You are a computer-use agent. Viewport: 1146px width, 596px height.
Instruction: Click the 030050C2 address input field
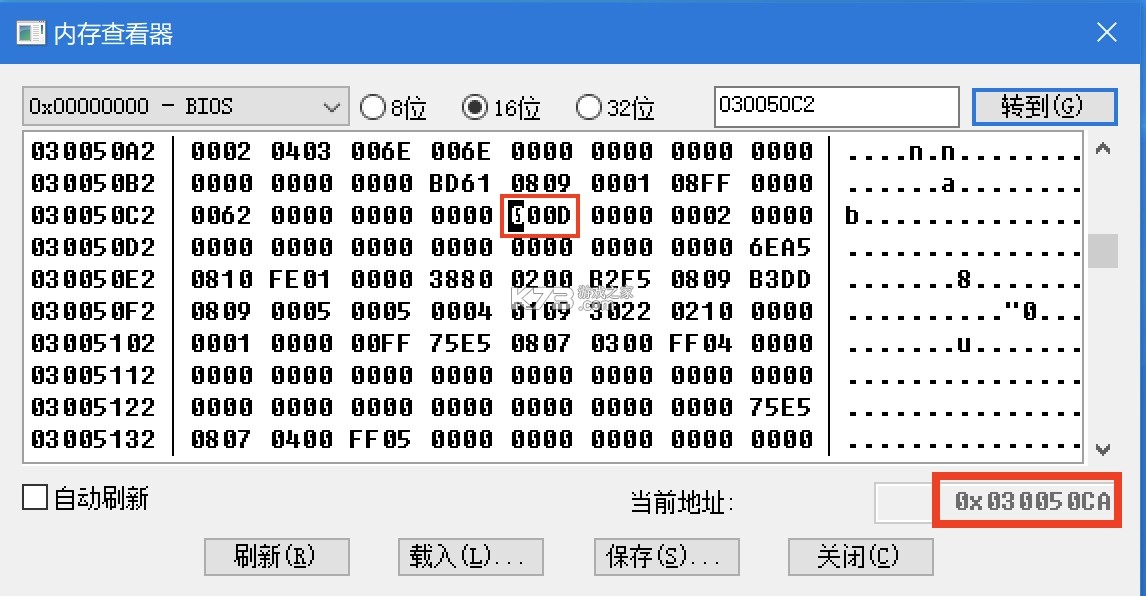point(836,105)
